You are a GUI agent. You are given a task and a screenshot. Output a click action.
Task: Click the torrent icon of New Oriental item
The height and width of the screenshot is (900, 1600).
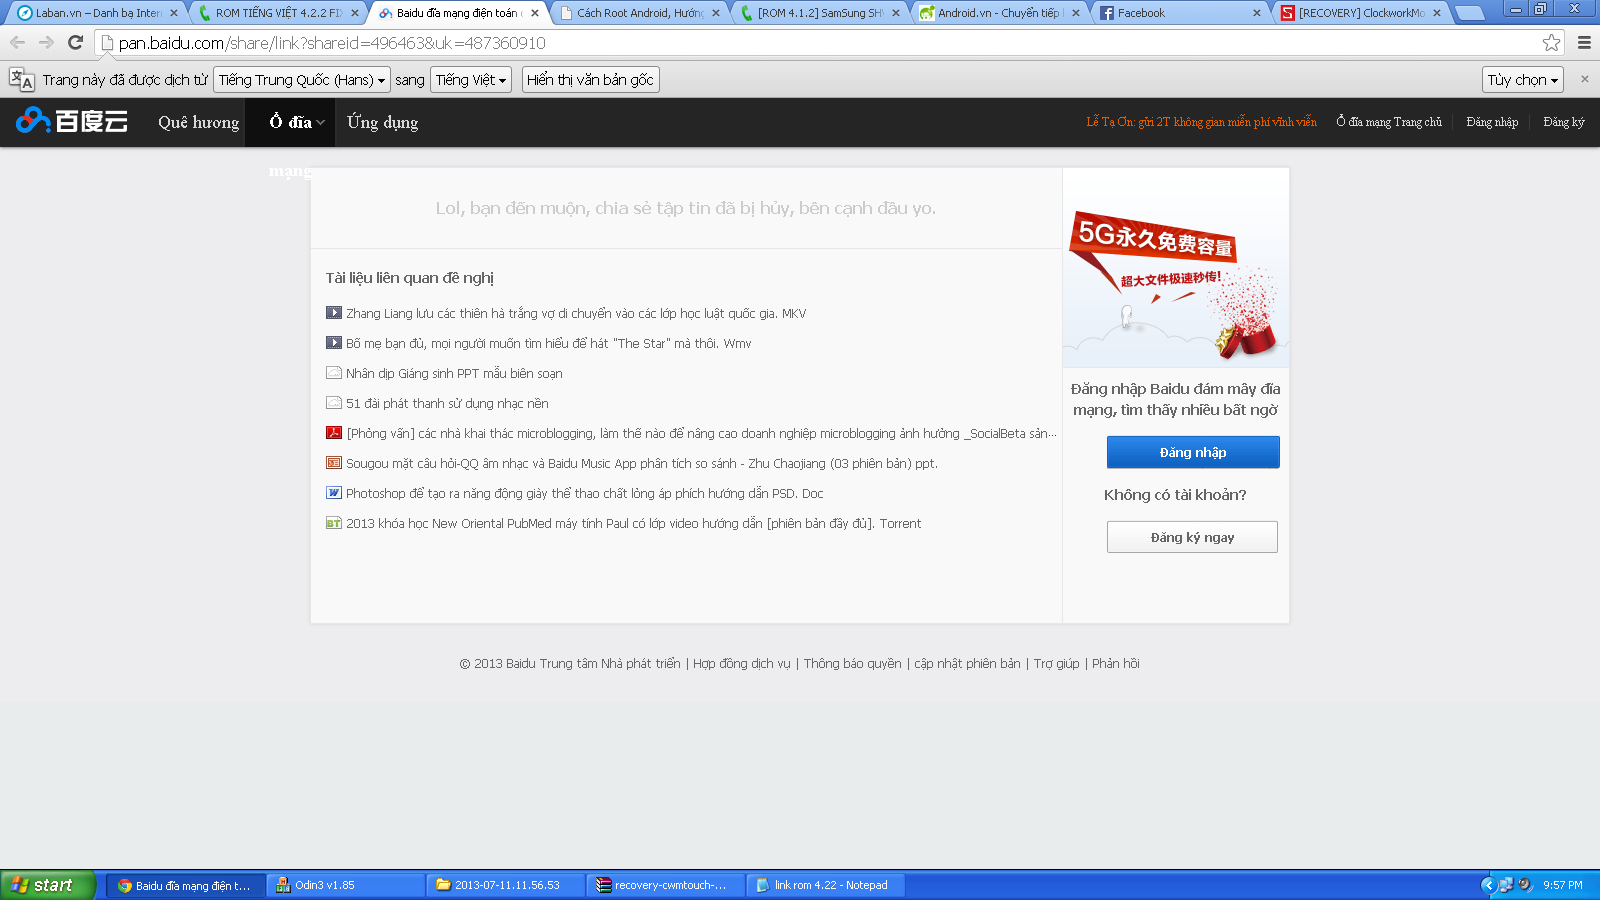(334, 523)
